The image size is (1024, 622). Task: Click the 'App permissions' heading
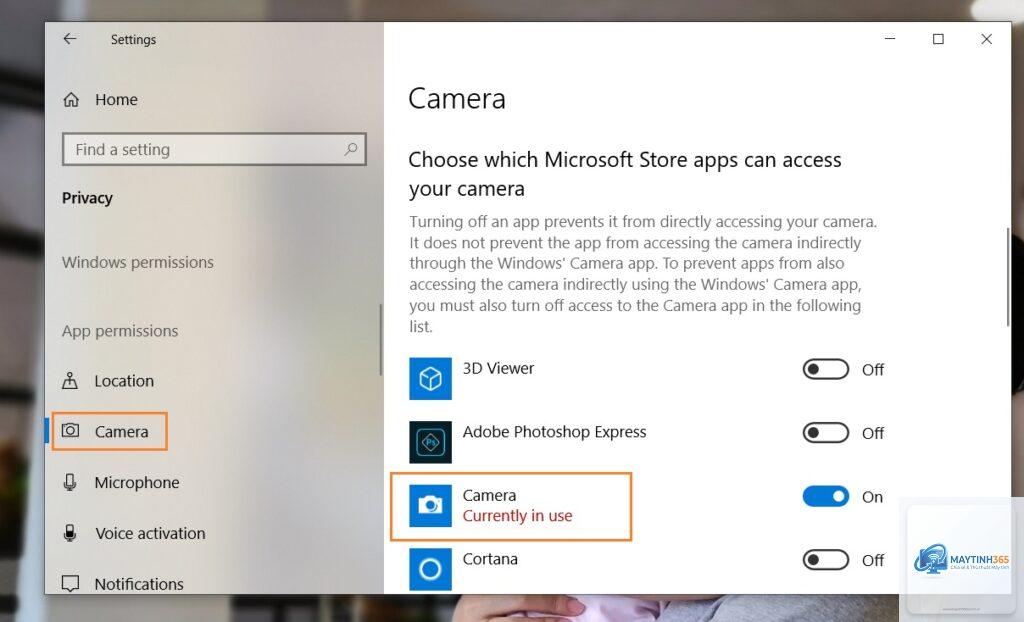tap(120, 331)
